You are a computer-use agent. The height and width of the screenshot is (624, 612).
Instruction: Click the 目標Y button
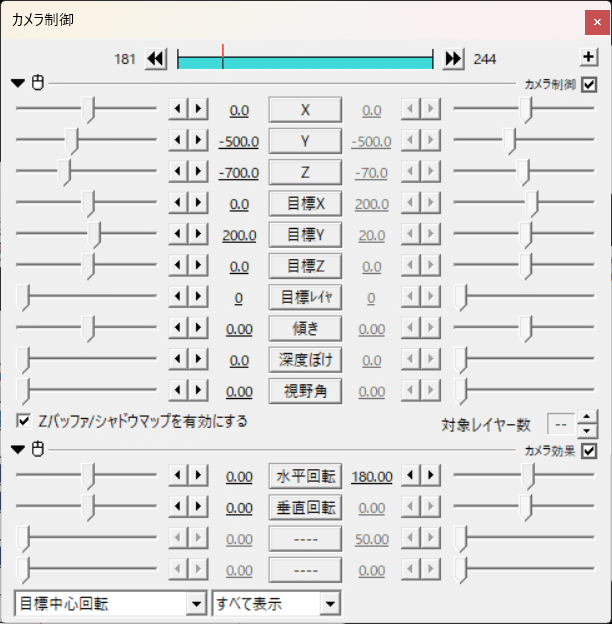click(305, 234)
